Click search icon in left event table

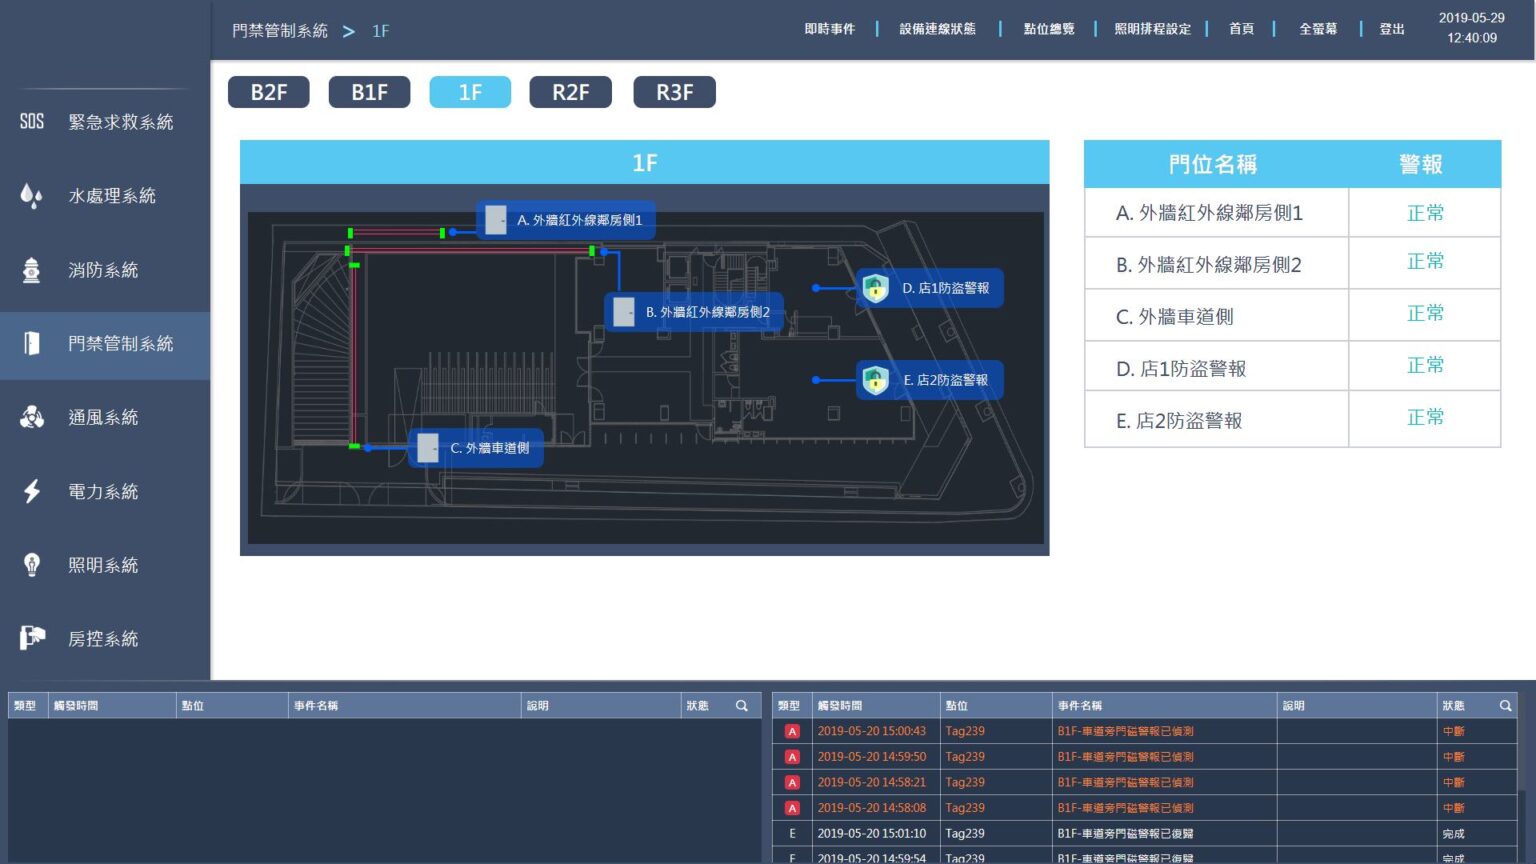742,706
